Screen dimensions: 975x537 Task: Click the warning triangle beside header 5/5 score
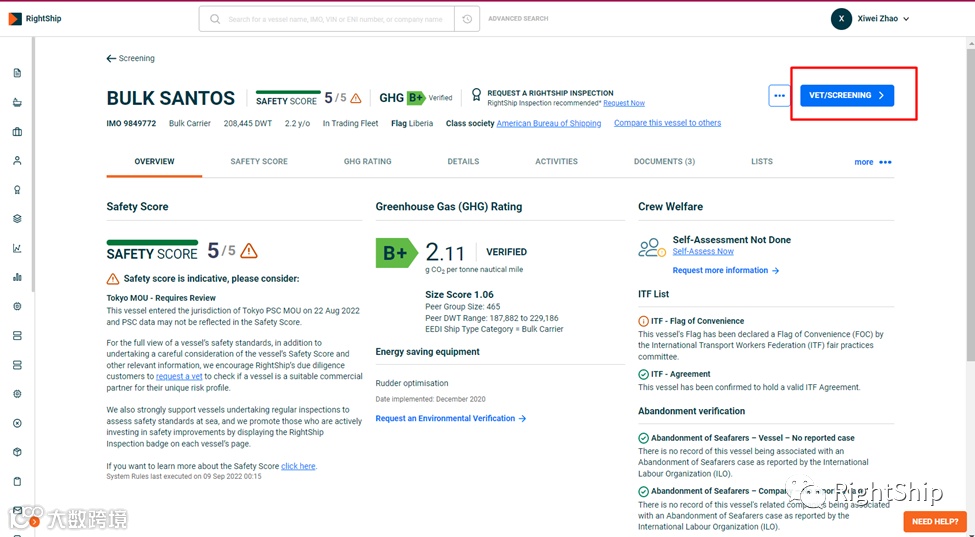356,98
